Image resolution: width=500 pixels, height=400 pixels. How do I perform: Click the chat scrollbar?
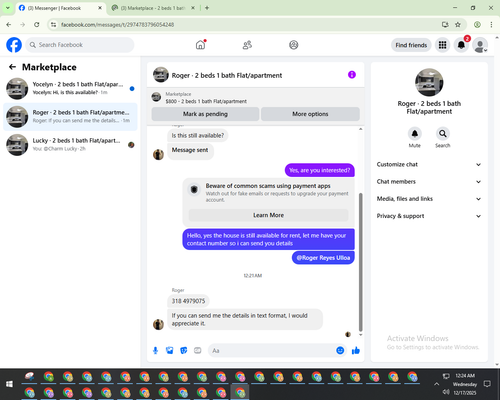pyautogui.click(x=360, y=262)
